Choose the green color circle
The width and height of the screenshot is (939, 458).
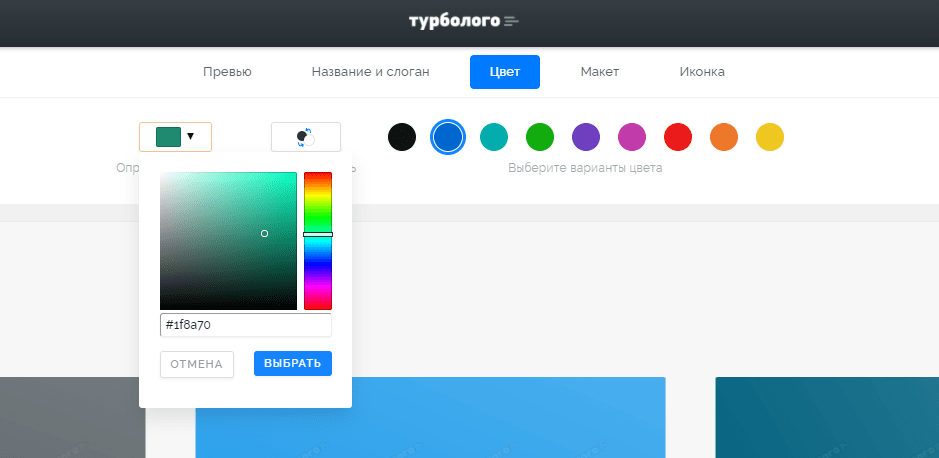click(x=540, y=137)
